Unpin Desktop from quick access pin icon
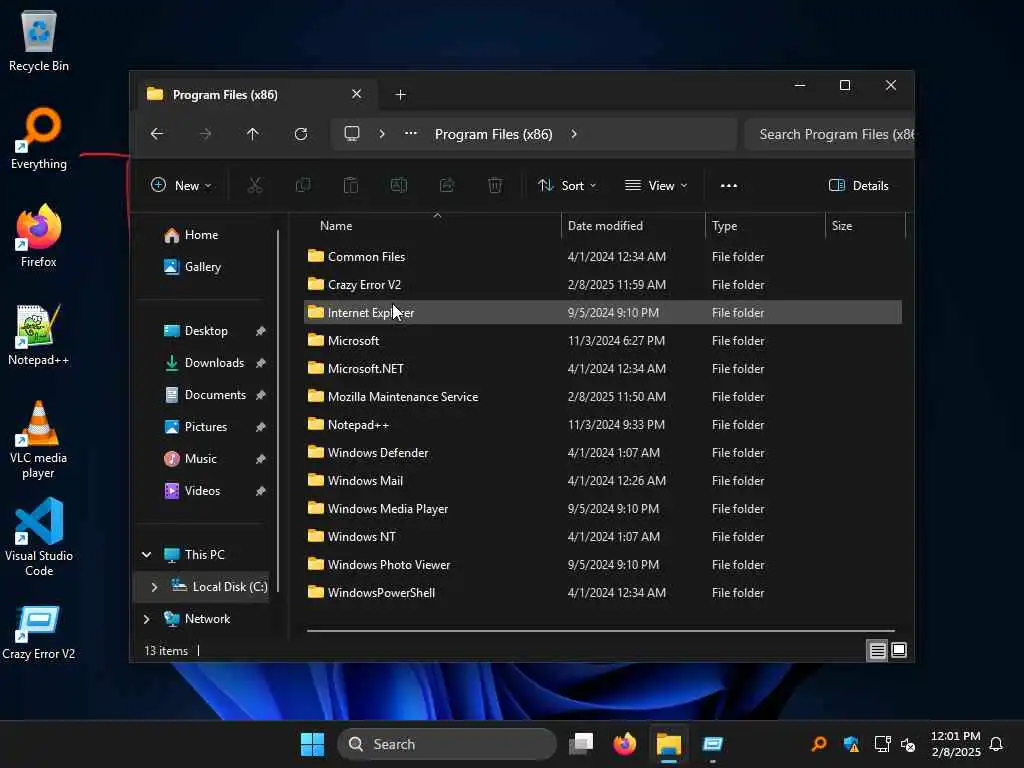The image size is (1024, 768). [261, 331]
